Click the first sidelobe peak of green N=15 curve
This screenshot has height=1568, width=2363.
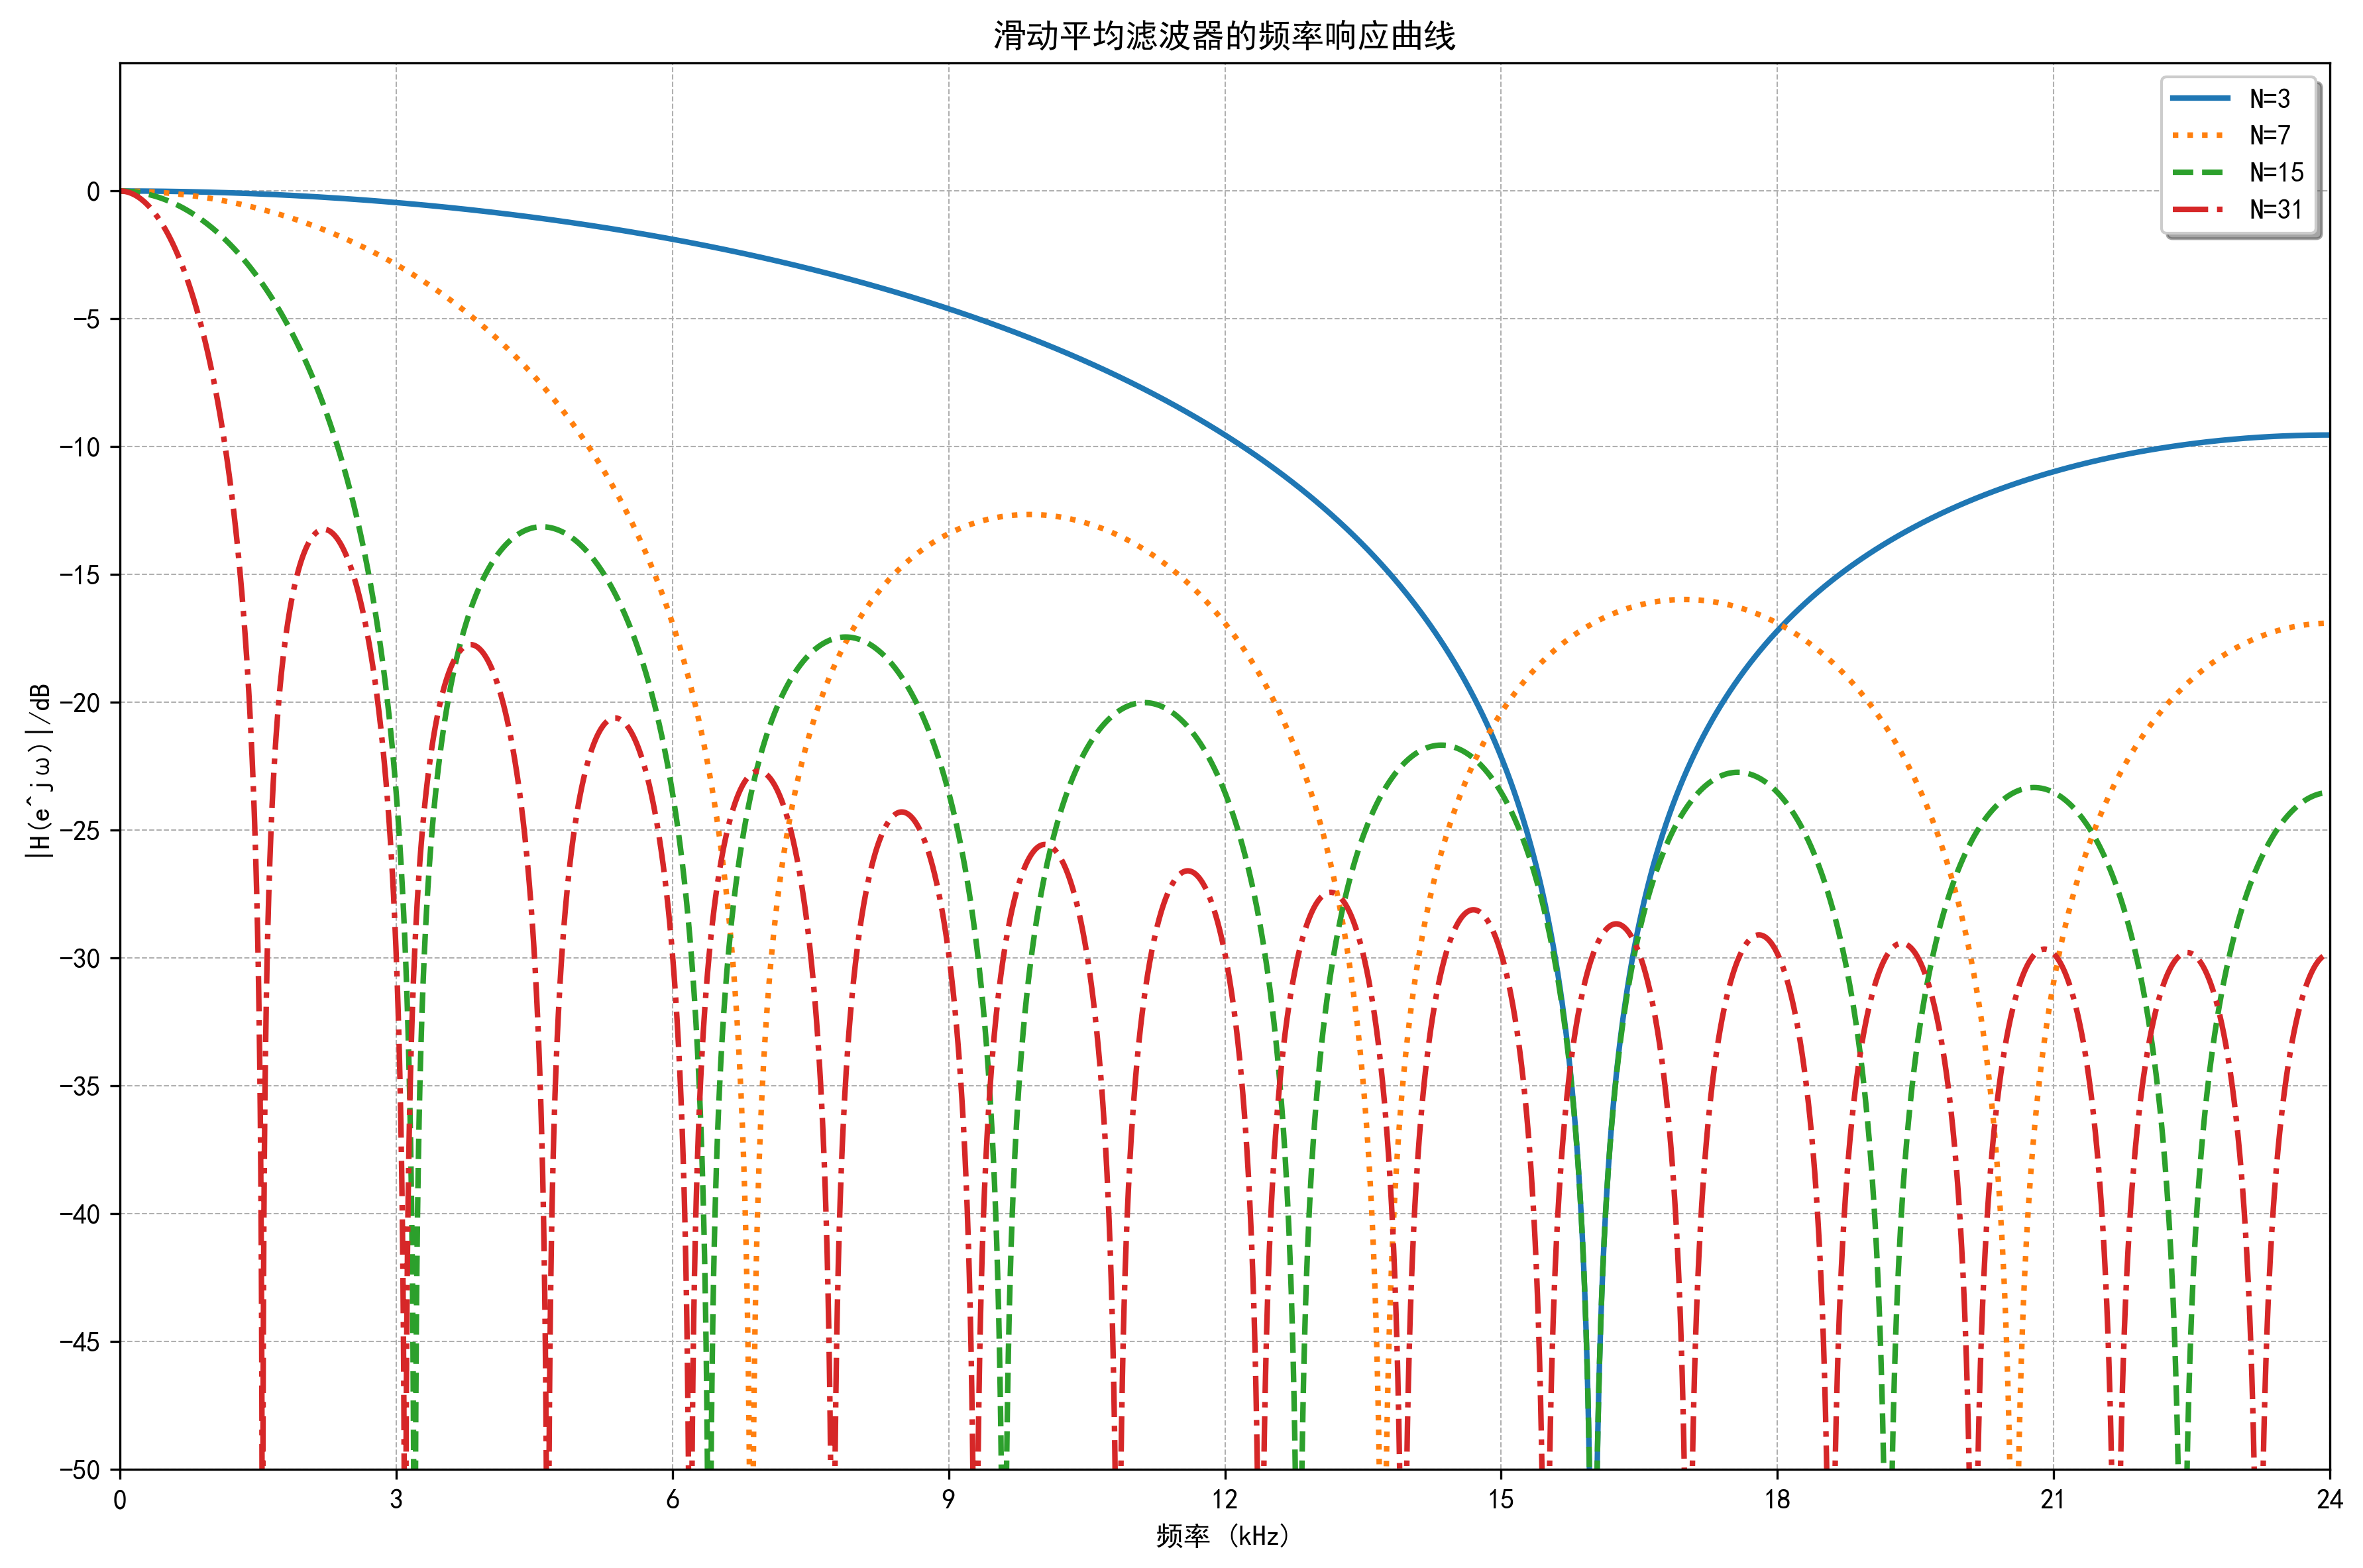click(543, 526)
